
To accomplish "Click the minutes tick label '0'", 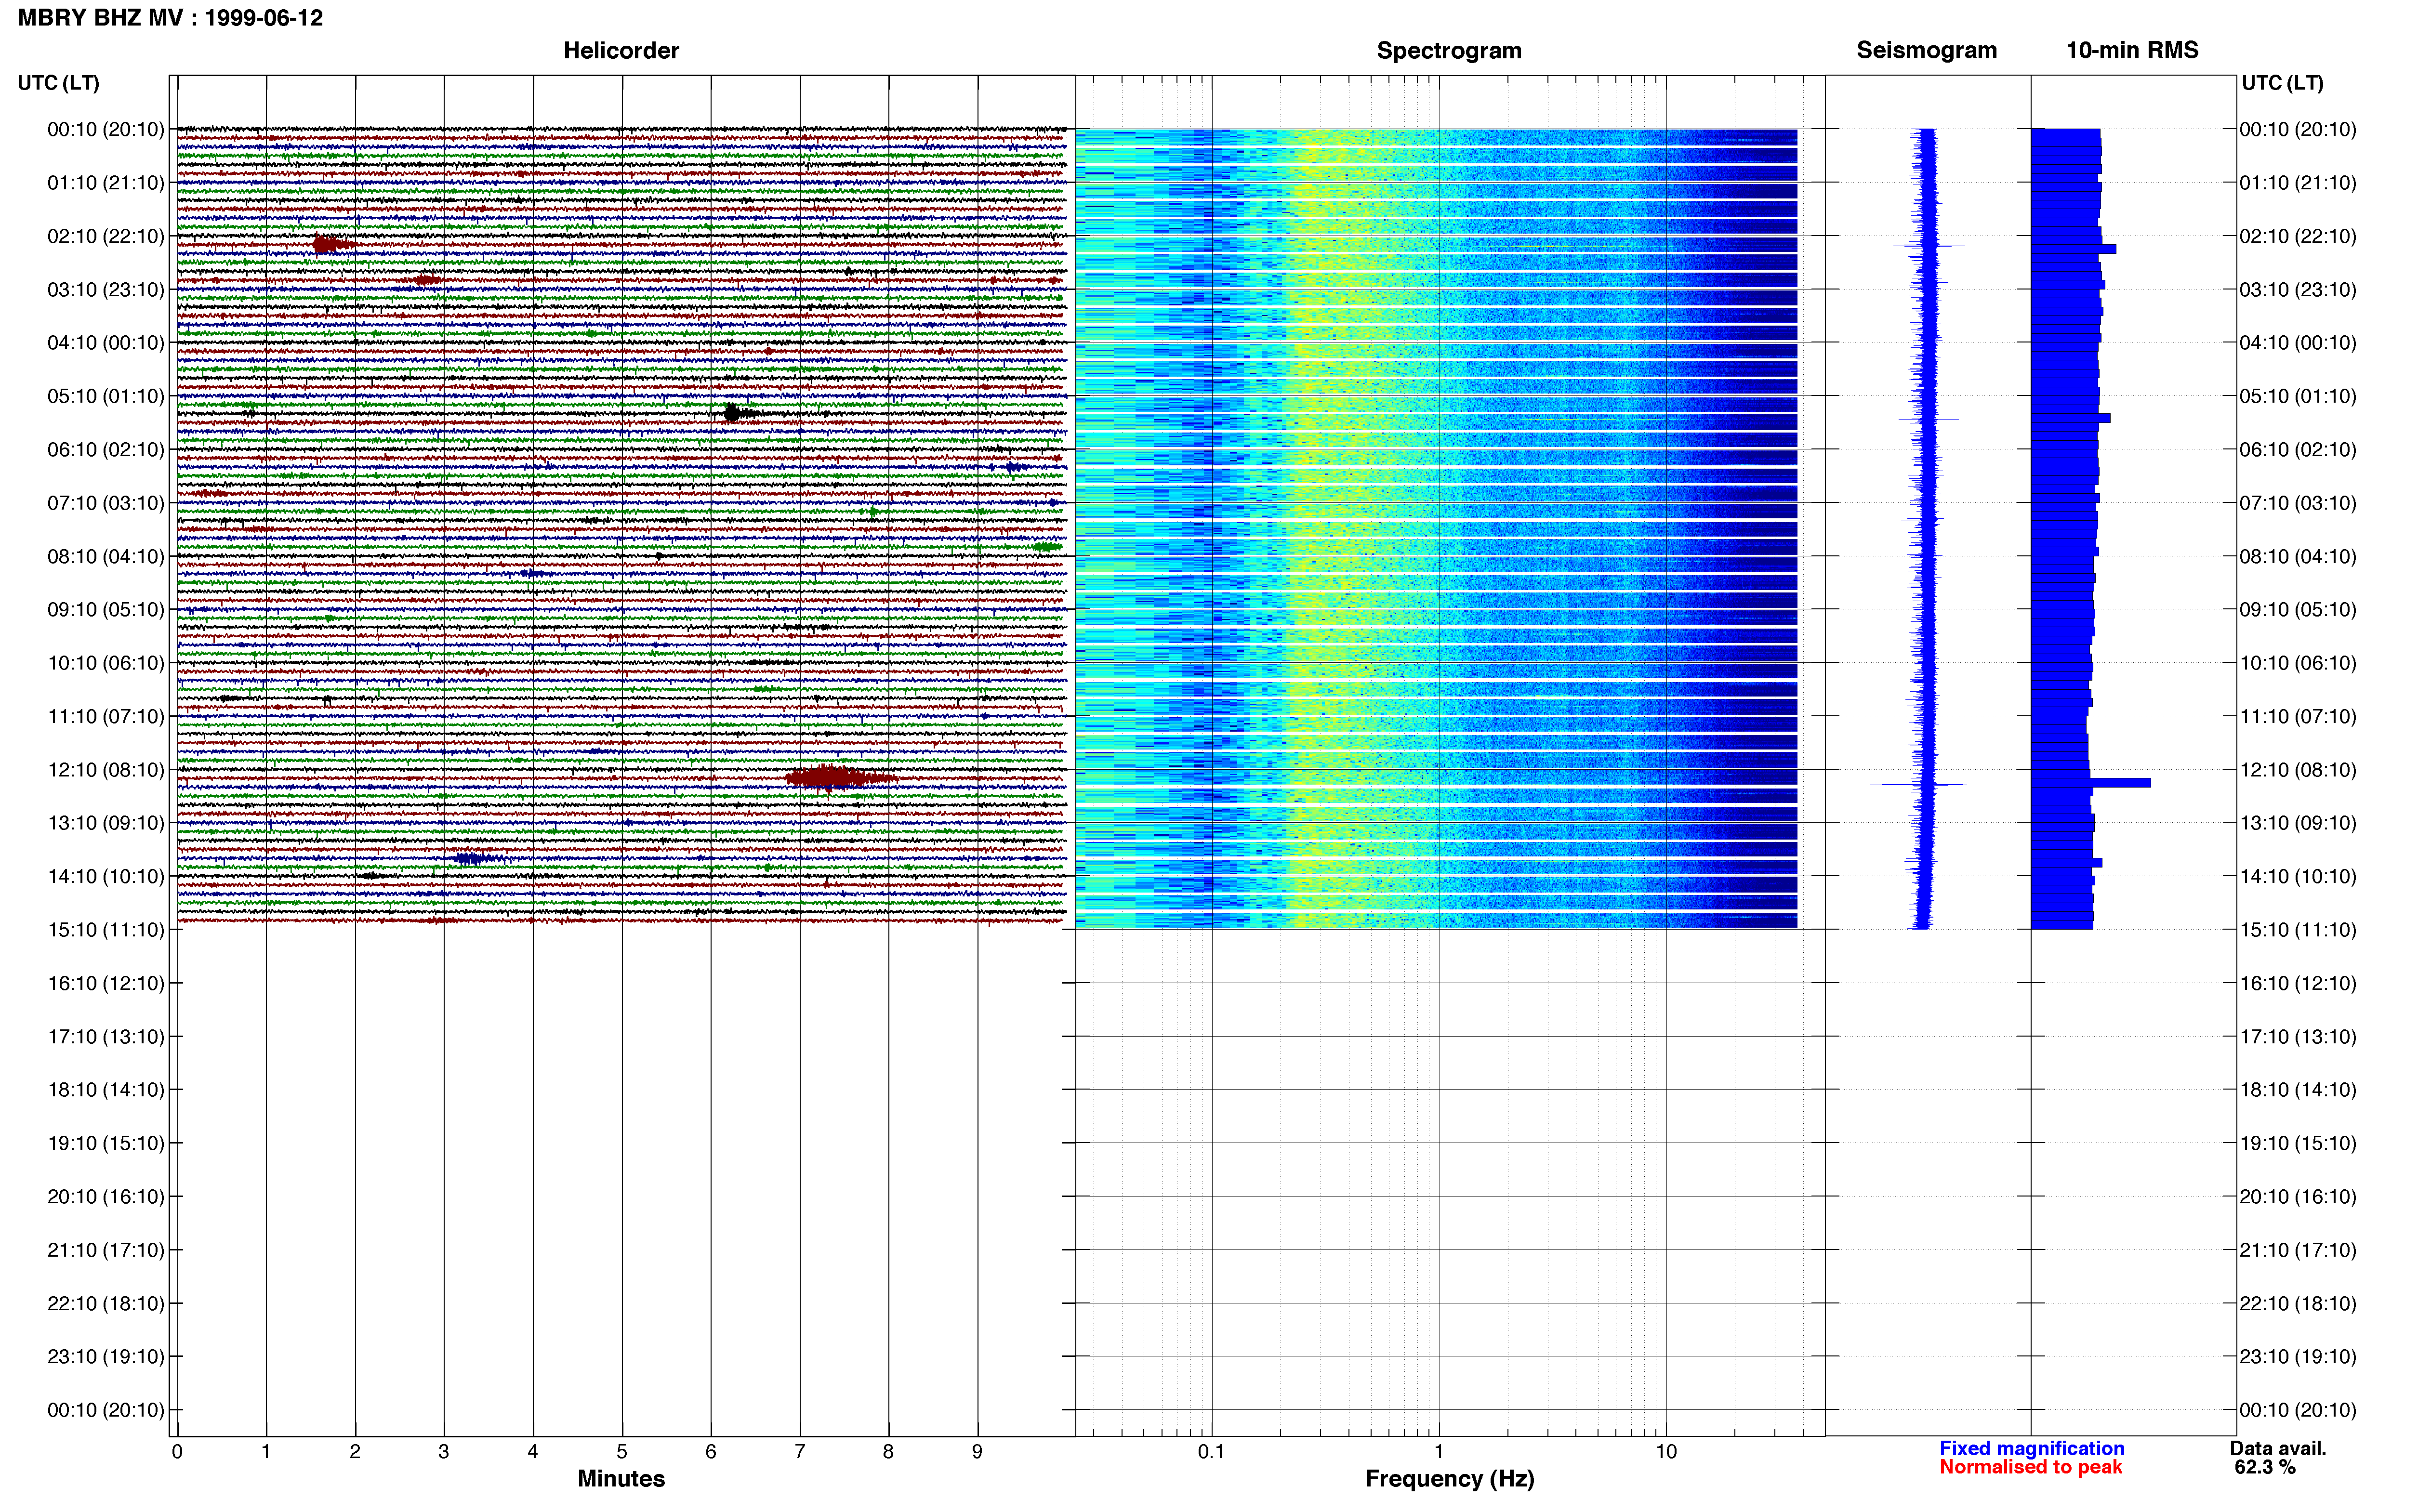I will pyautogui.click(x=177, y=1451).
